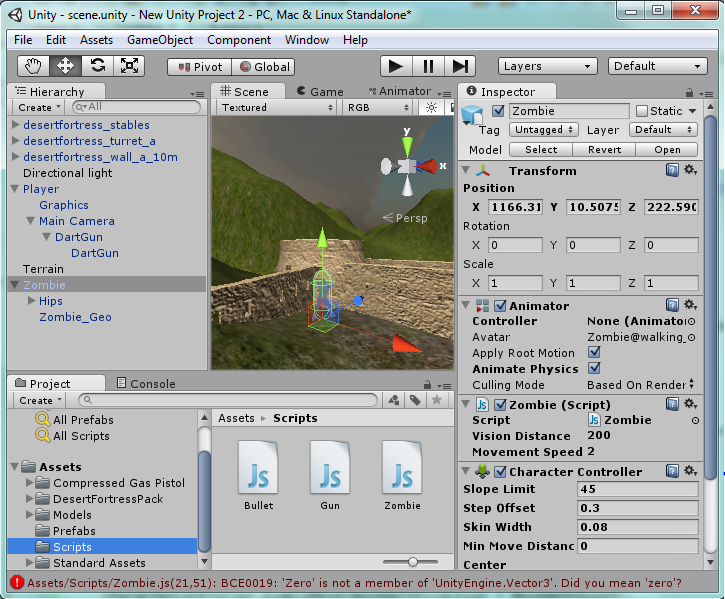Switch to the Console tab
This screenshot has height=599, width=725.
click(x=146, y=383)
